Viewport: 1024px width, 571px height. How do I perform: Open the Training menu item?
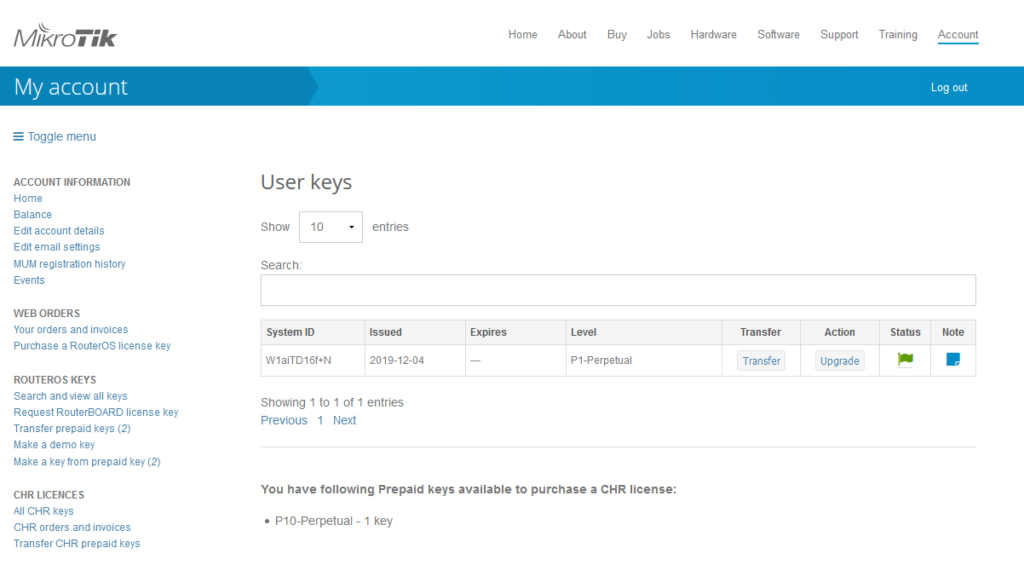pos(897,35)
